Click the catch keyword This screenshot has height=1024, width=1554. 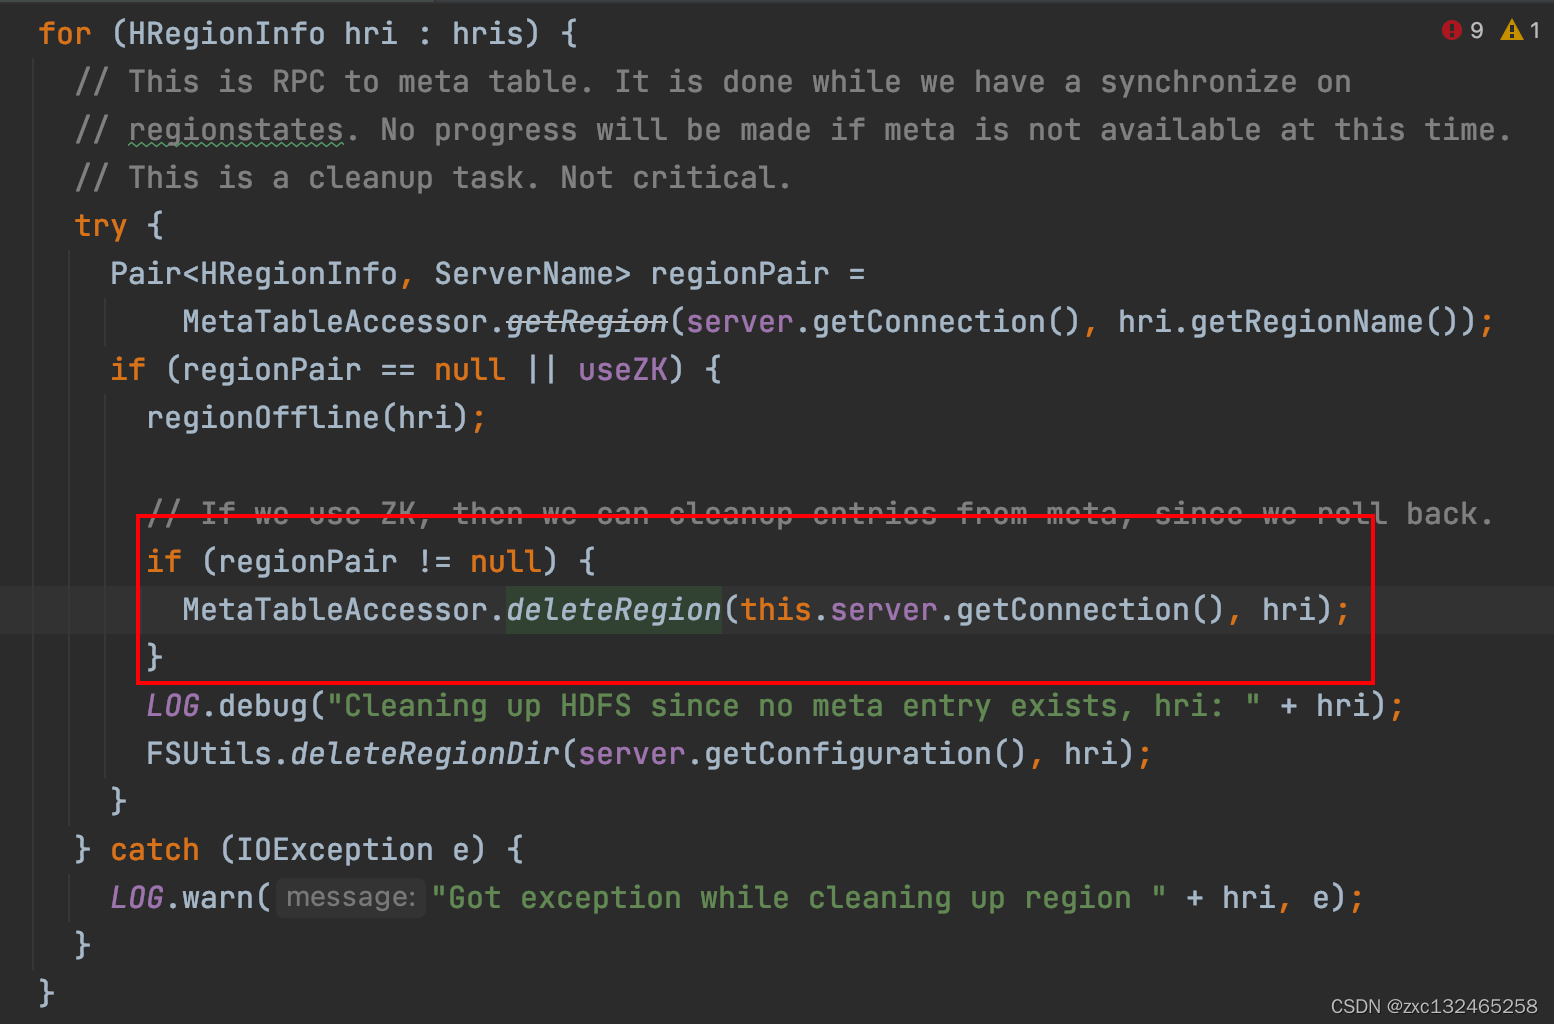[x=154, y=849]
